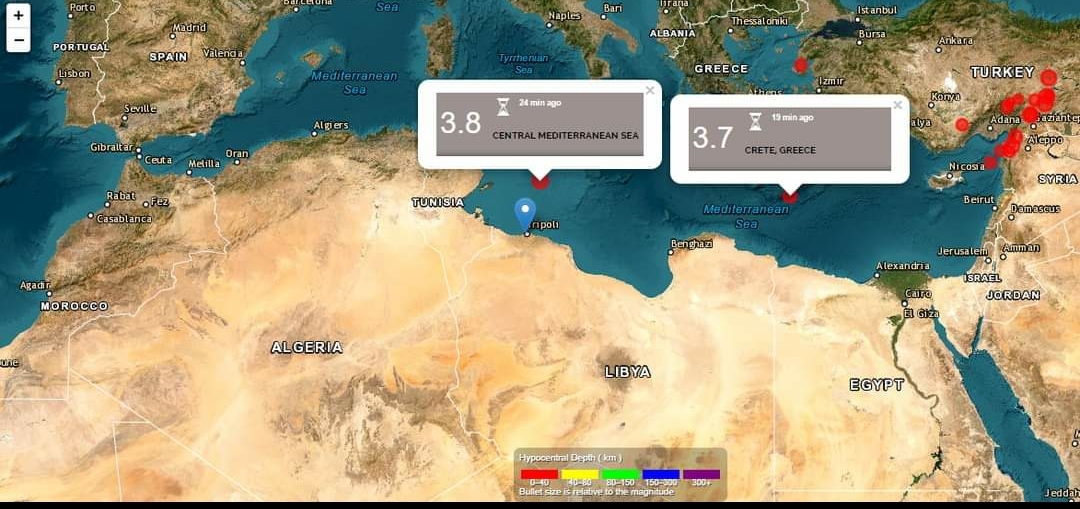Click the CRETE, GREECE location text
Viewport: 1080px width, 509px height.
pyautogui.click(x=780, y=150)
